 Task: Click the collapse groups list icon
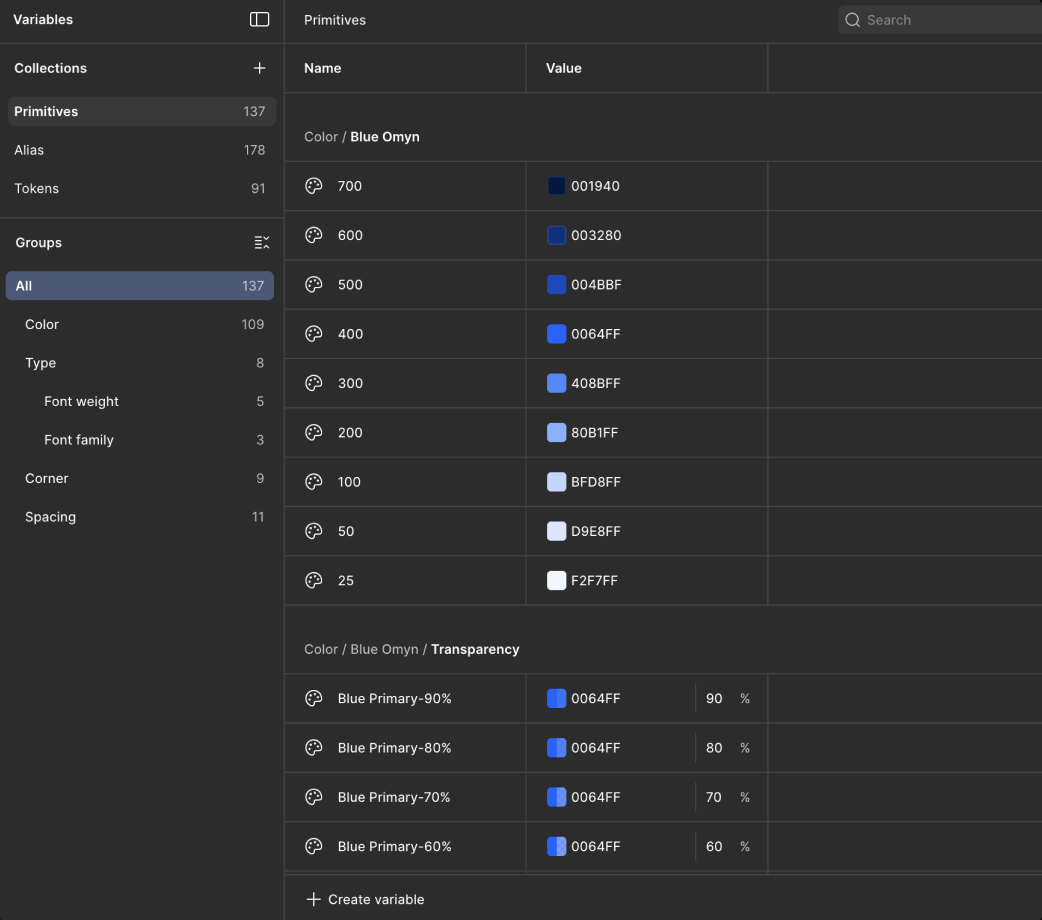(261, 243)
